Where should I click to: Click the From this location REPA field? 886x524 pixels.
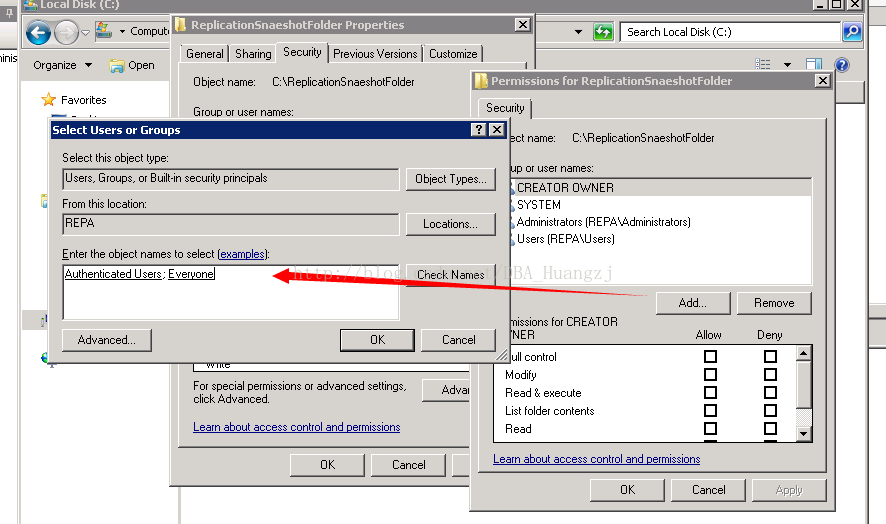tap(231, 224)
